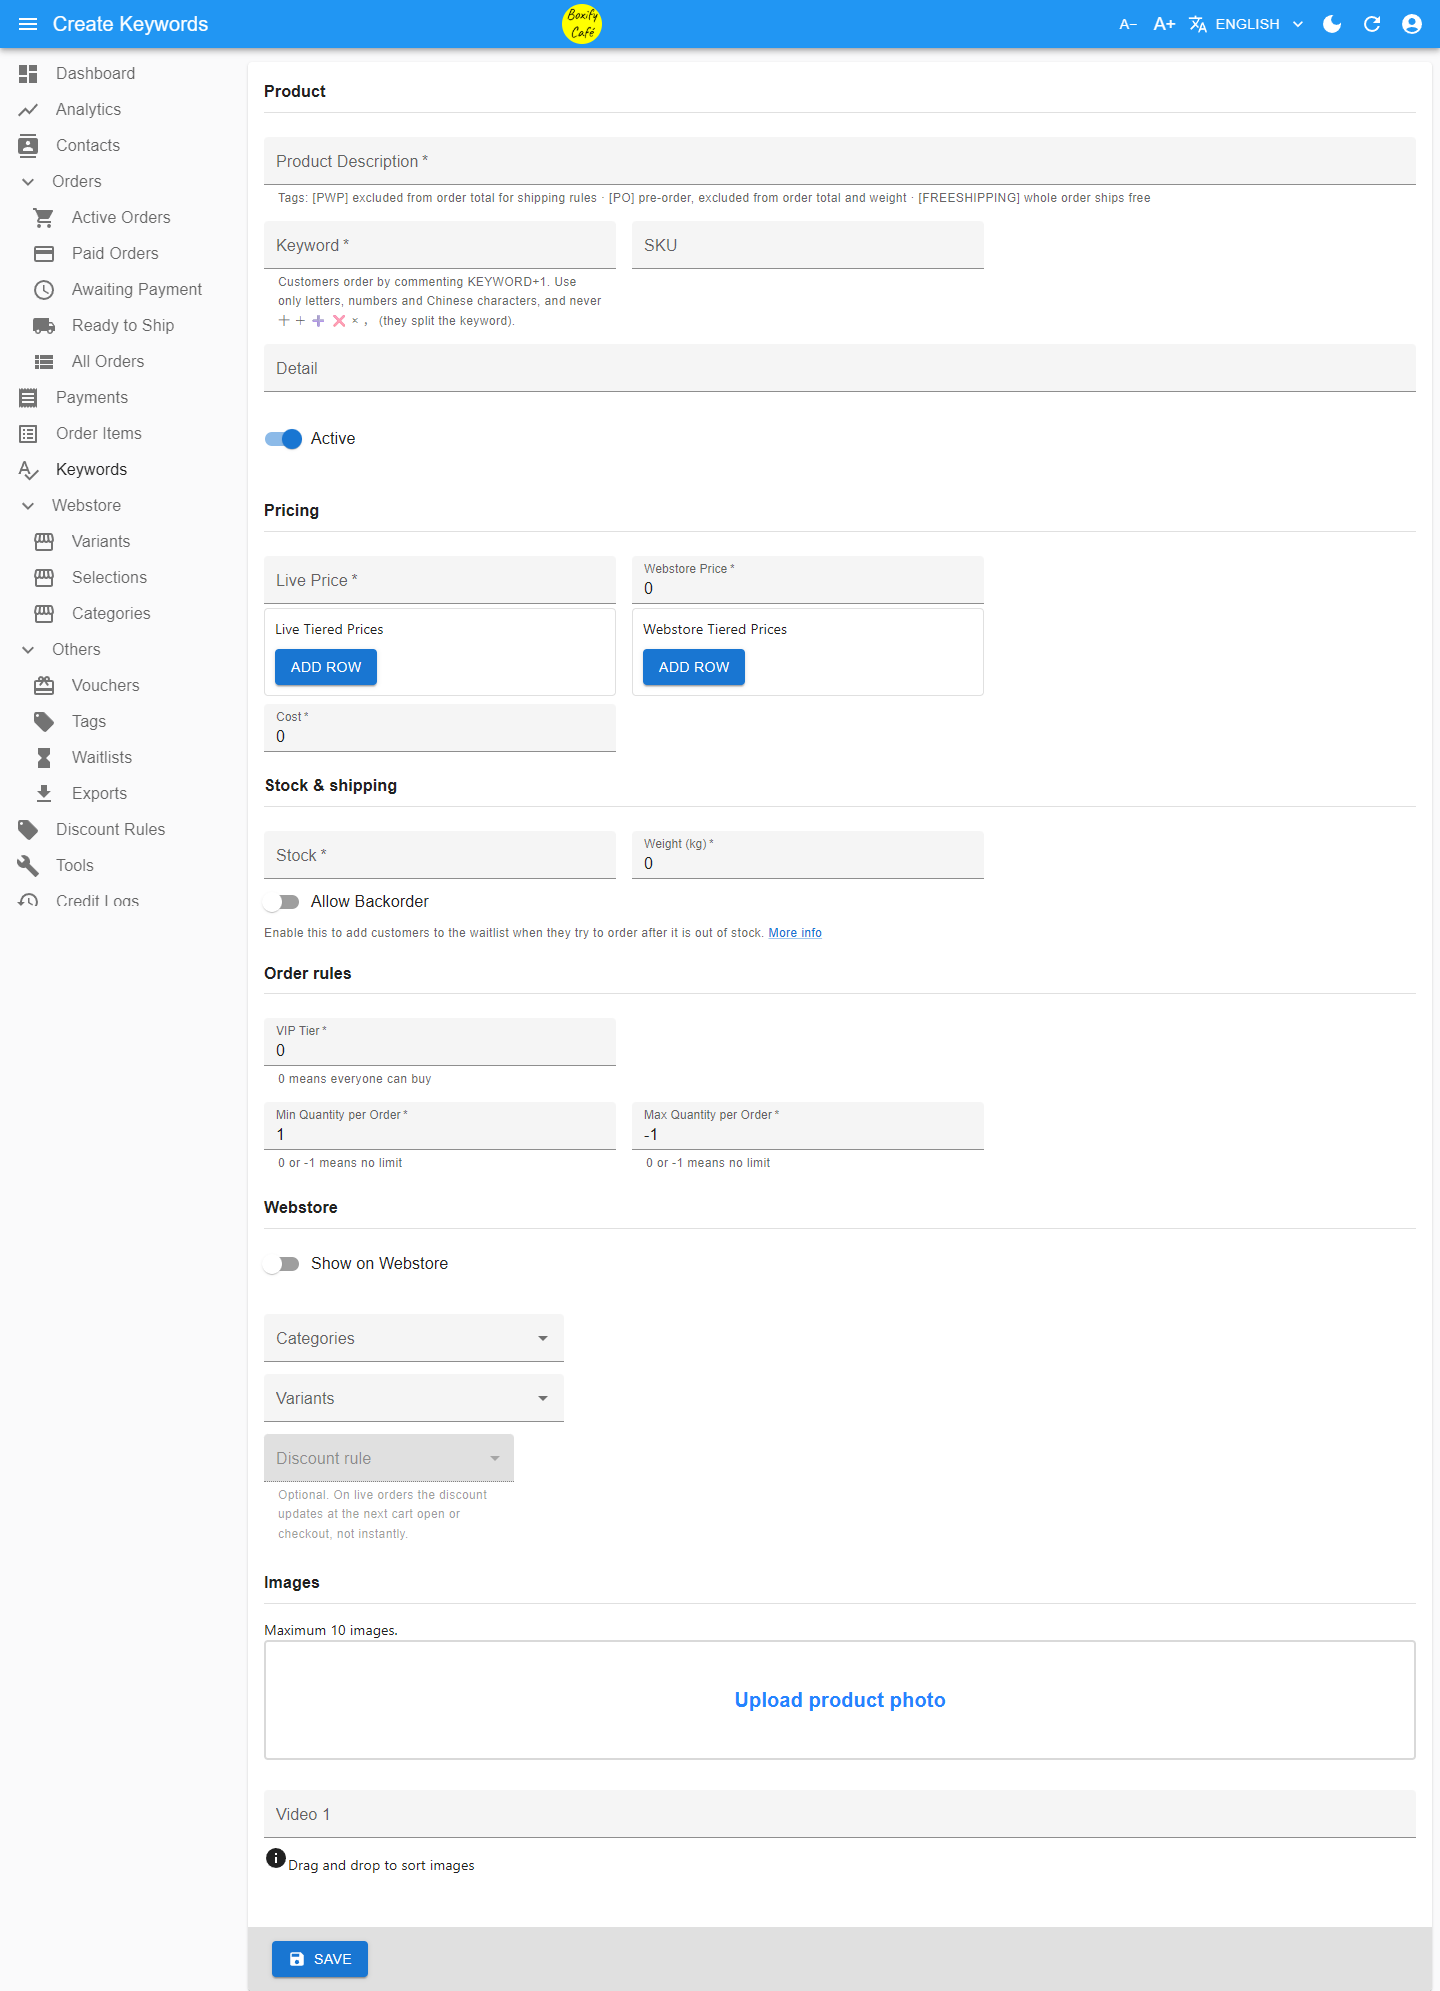Click the Dashboard grid icon
The height and width of the screenshot is (1991, 1440).
point(28,73)
